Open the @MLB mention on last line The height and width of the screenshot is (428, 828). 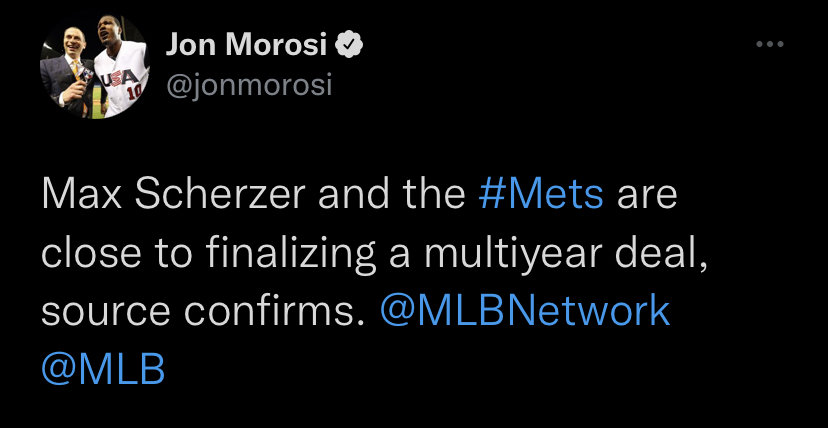[103, 370]
